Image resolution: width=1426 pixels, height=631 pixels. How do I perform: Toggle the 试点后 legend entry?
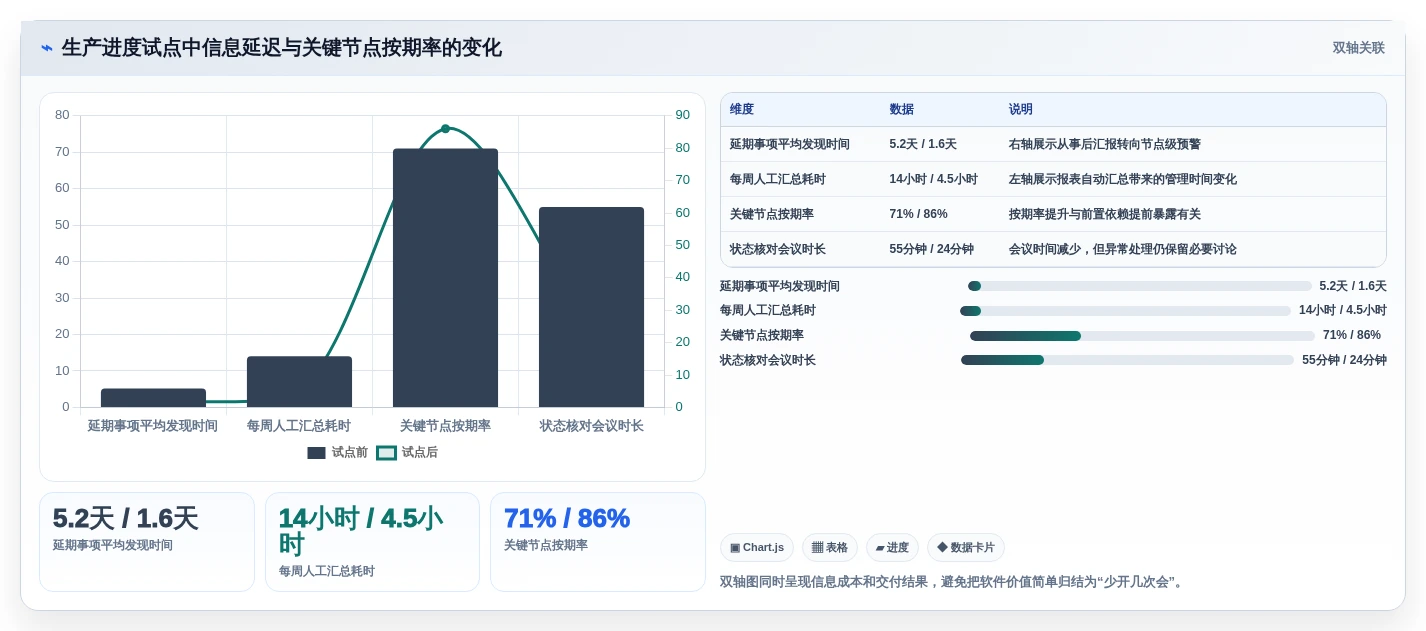[x=407, y=453]
